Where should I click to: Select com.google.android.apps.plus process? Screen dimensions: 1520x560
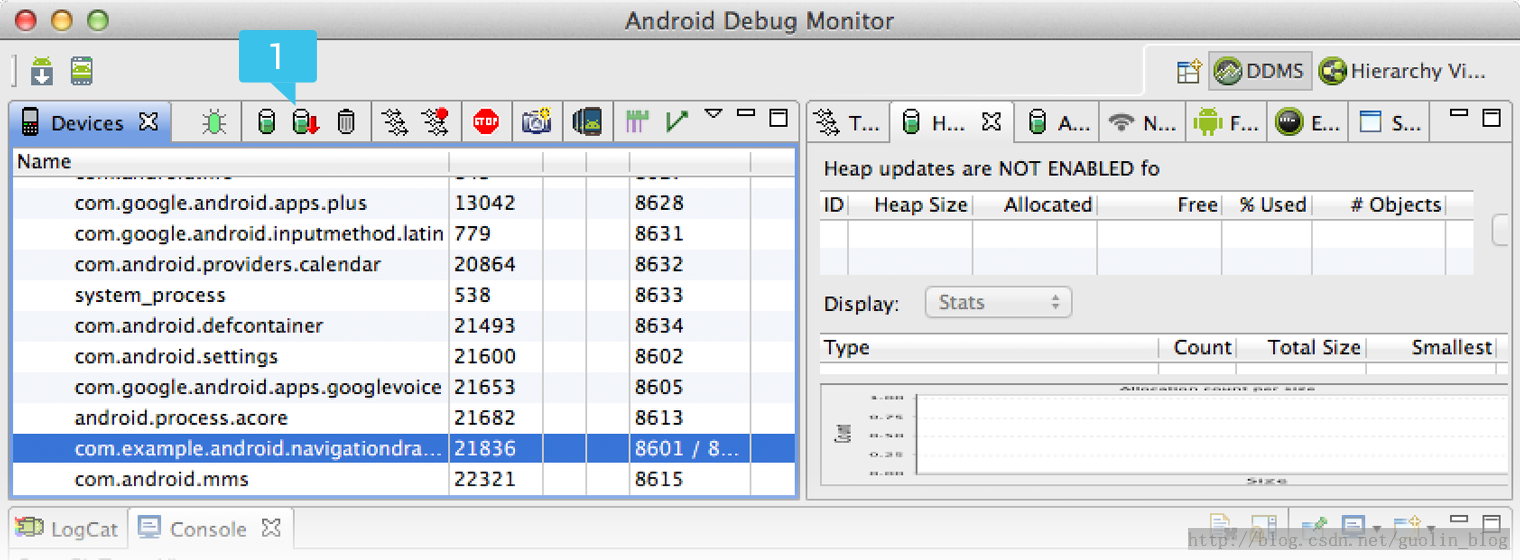pyautogui.click(x=404, y=203)
